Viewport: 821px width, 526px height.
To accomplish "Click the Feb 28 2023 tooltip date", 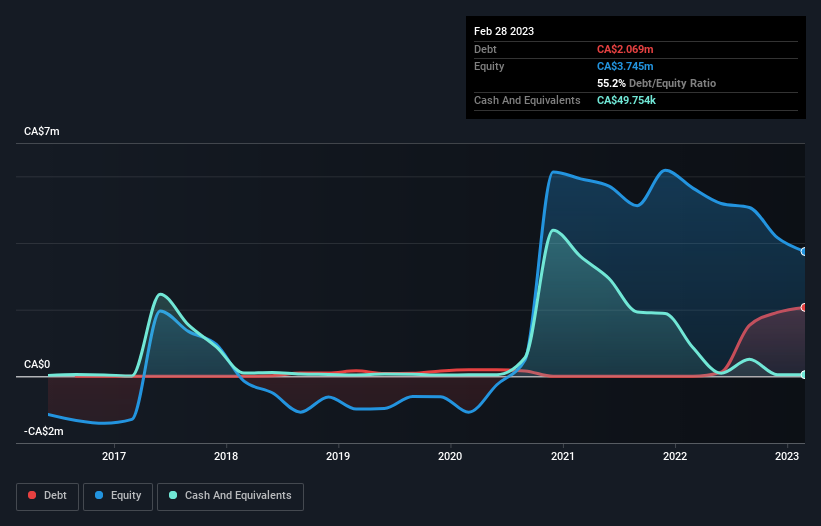I will (x=504, y=31).
